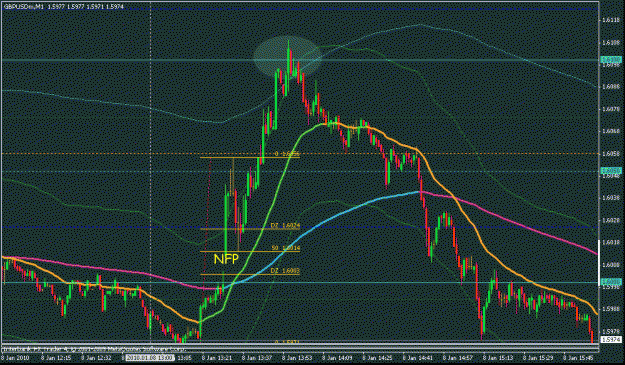
Task: Click the 1.6038 price scale label
Action: coord(610,197)
